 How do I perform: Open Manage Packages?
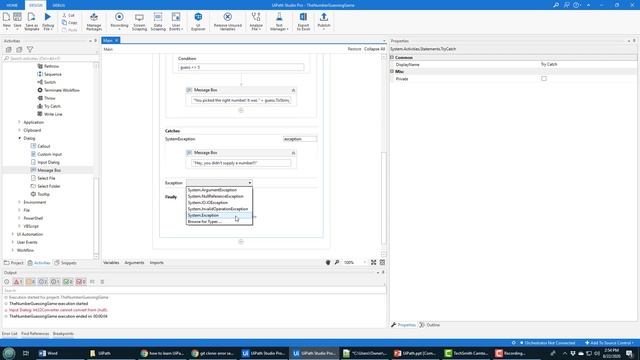94,21
